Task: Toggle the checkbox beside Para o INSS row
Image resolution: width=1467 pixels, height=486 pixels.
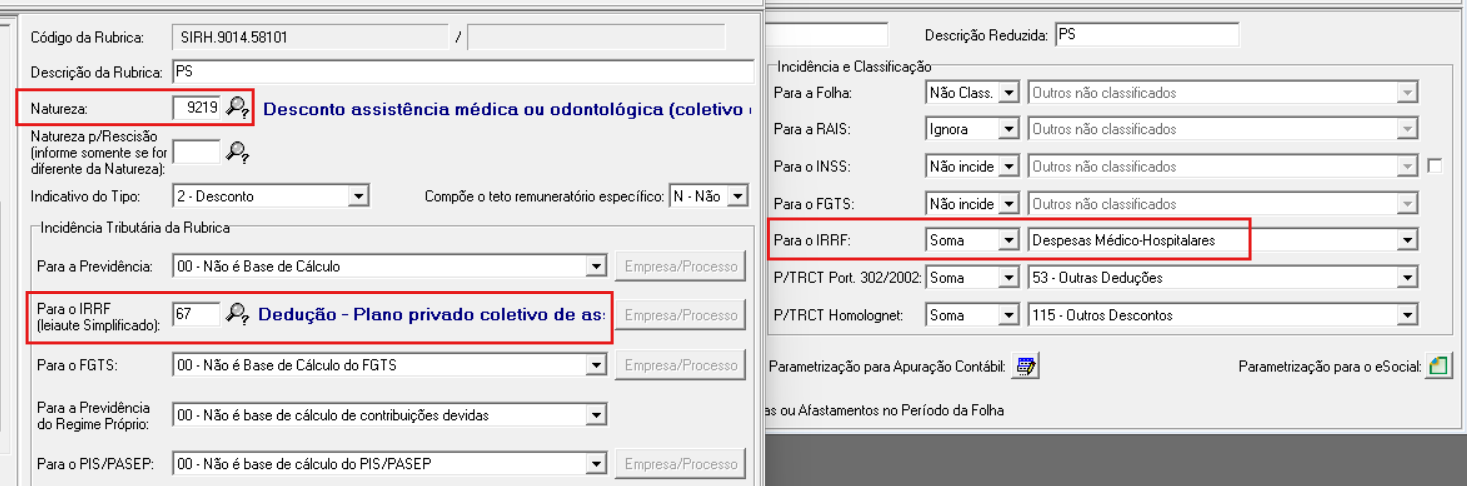Action: point(1435,166)
